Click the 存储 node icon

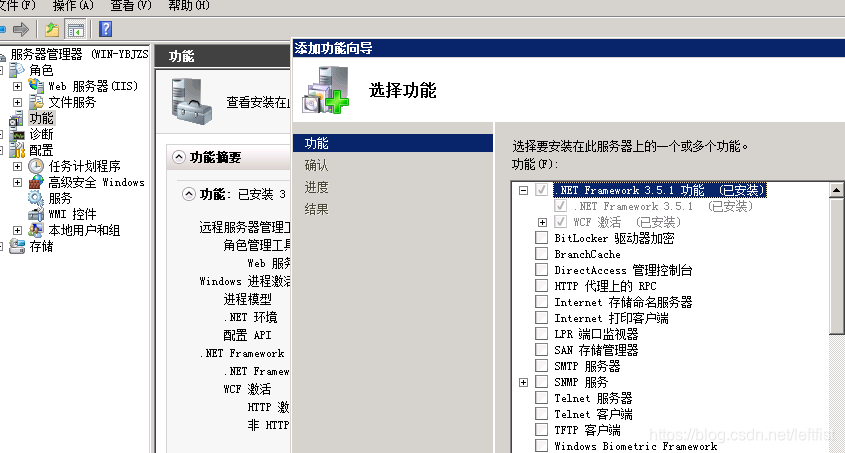point(17,246)
